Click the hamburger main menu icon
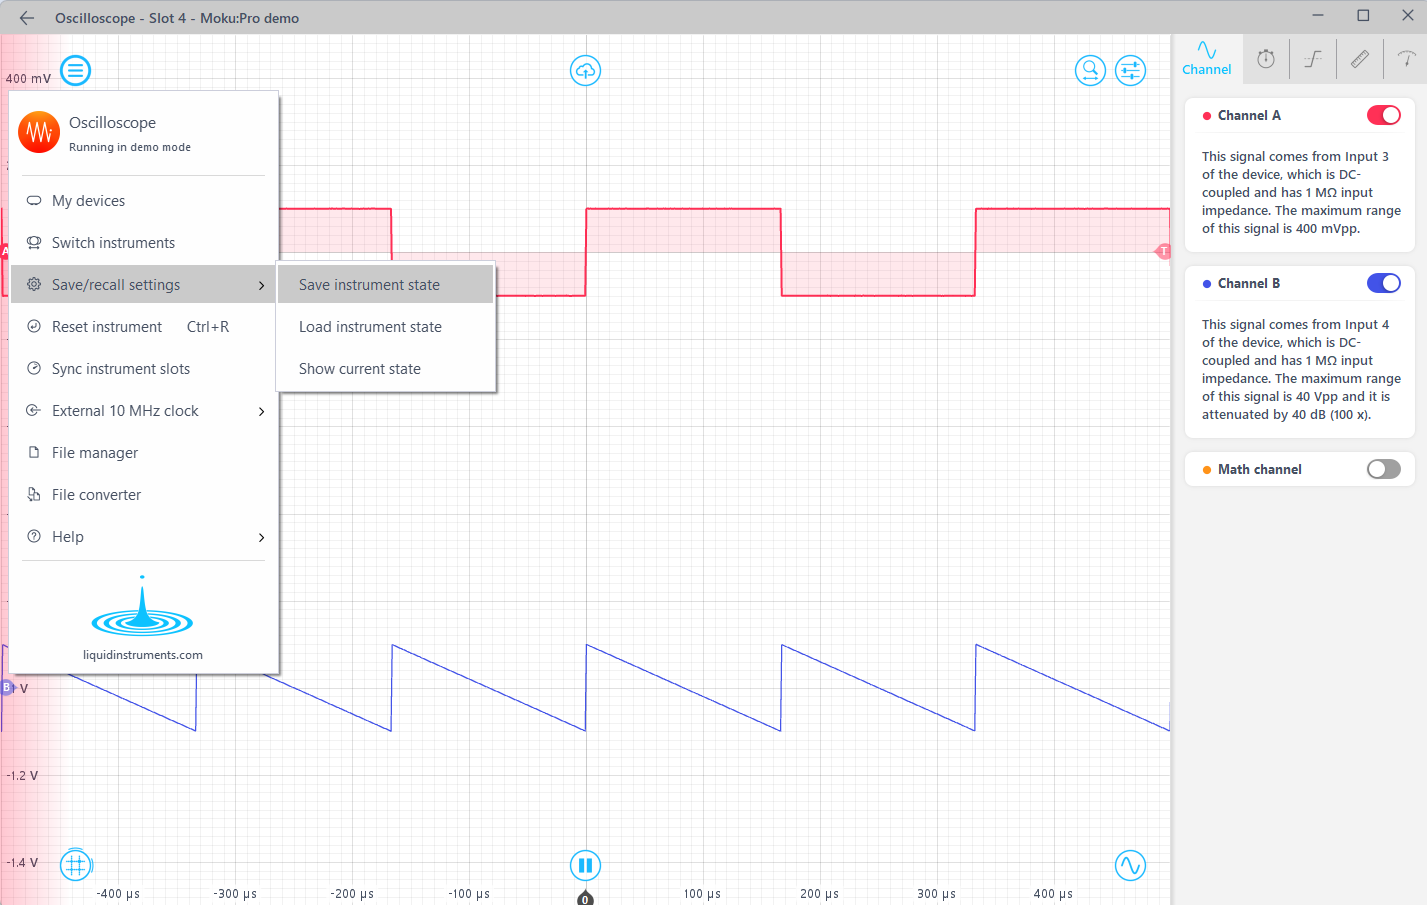The height and width of the screenshot is (905, 1427). click(x=76, y=71)
